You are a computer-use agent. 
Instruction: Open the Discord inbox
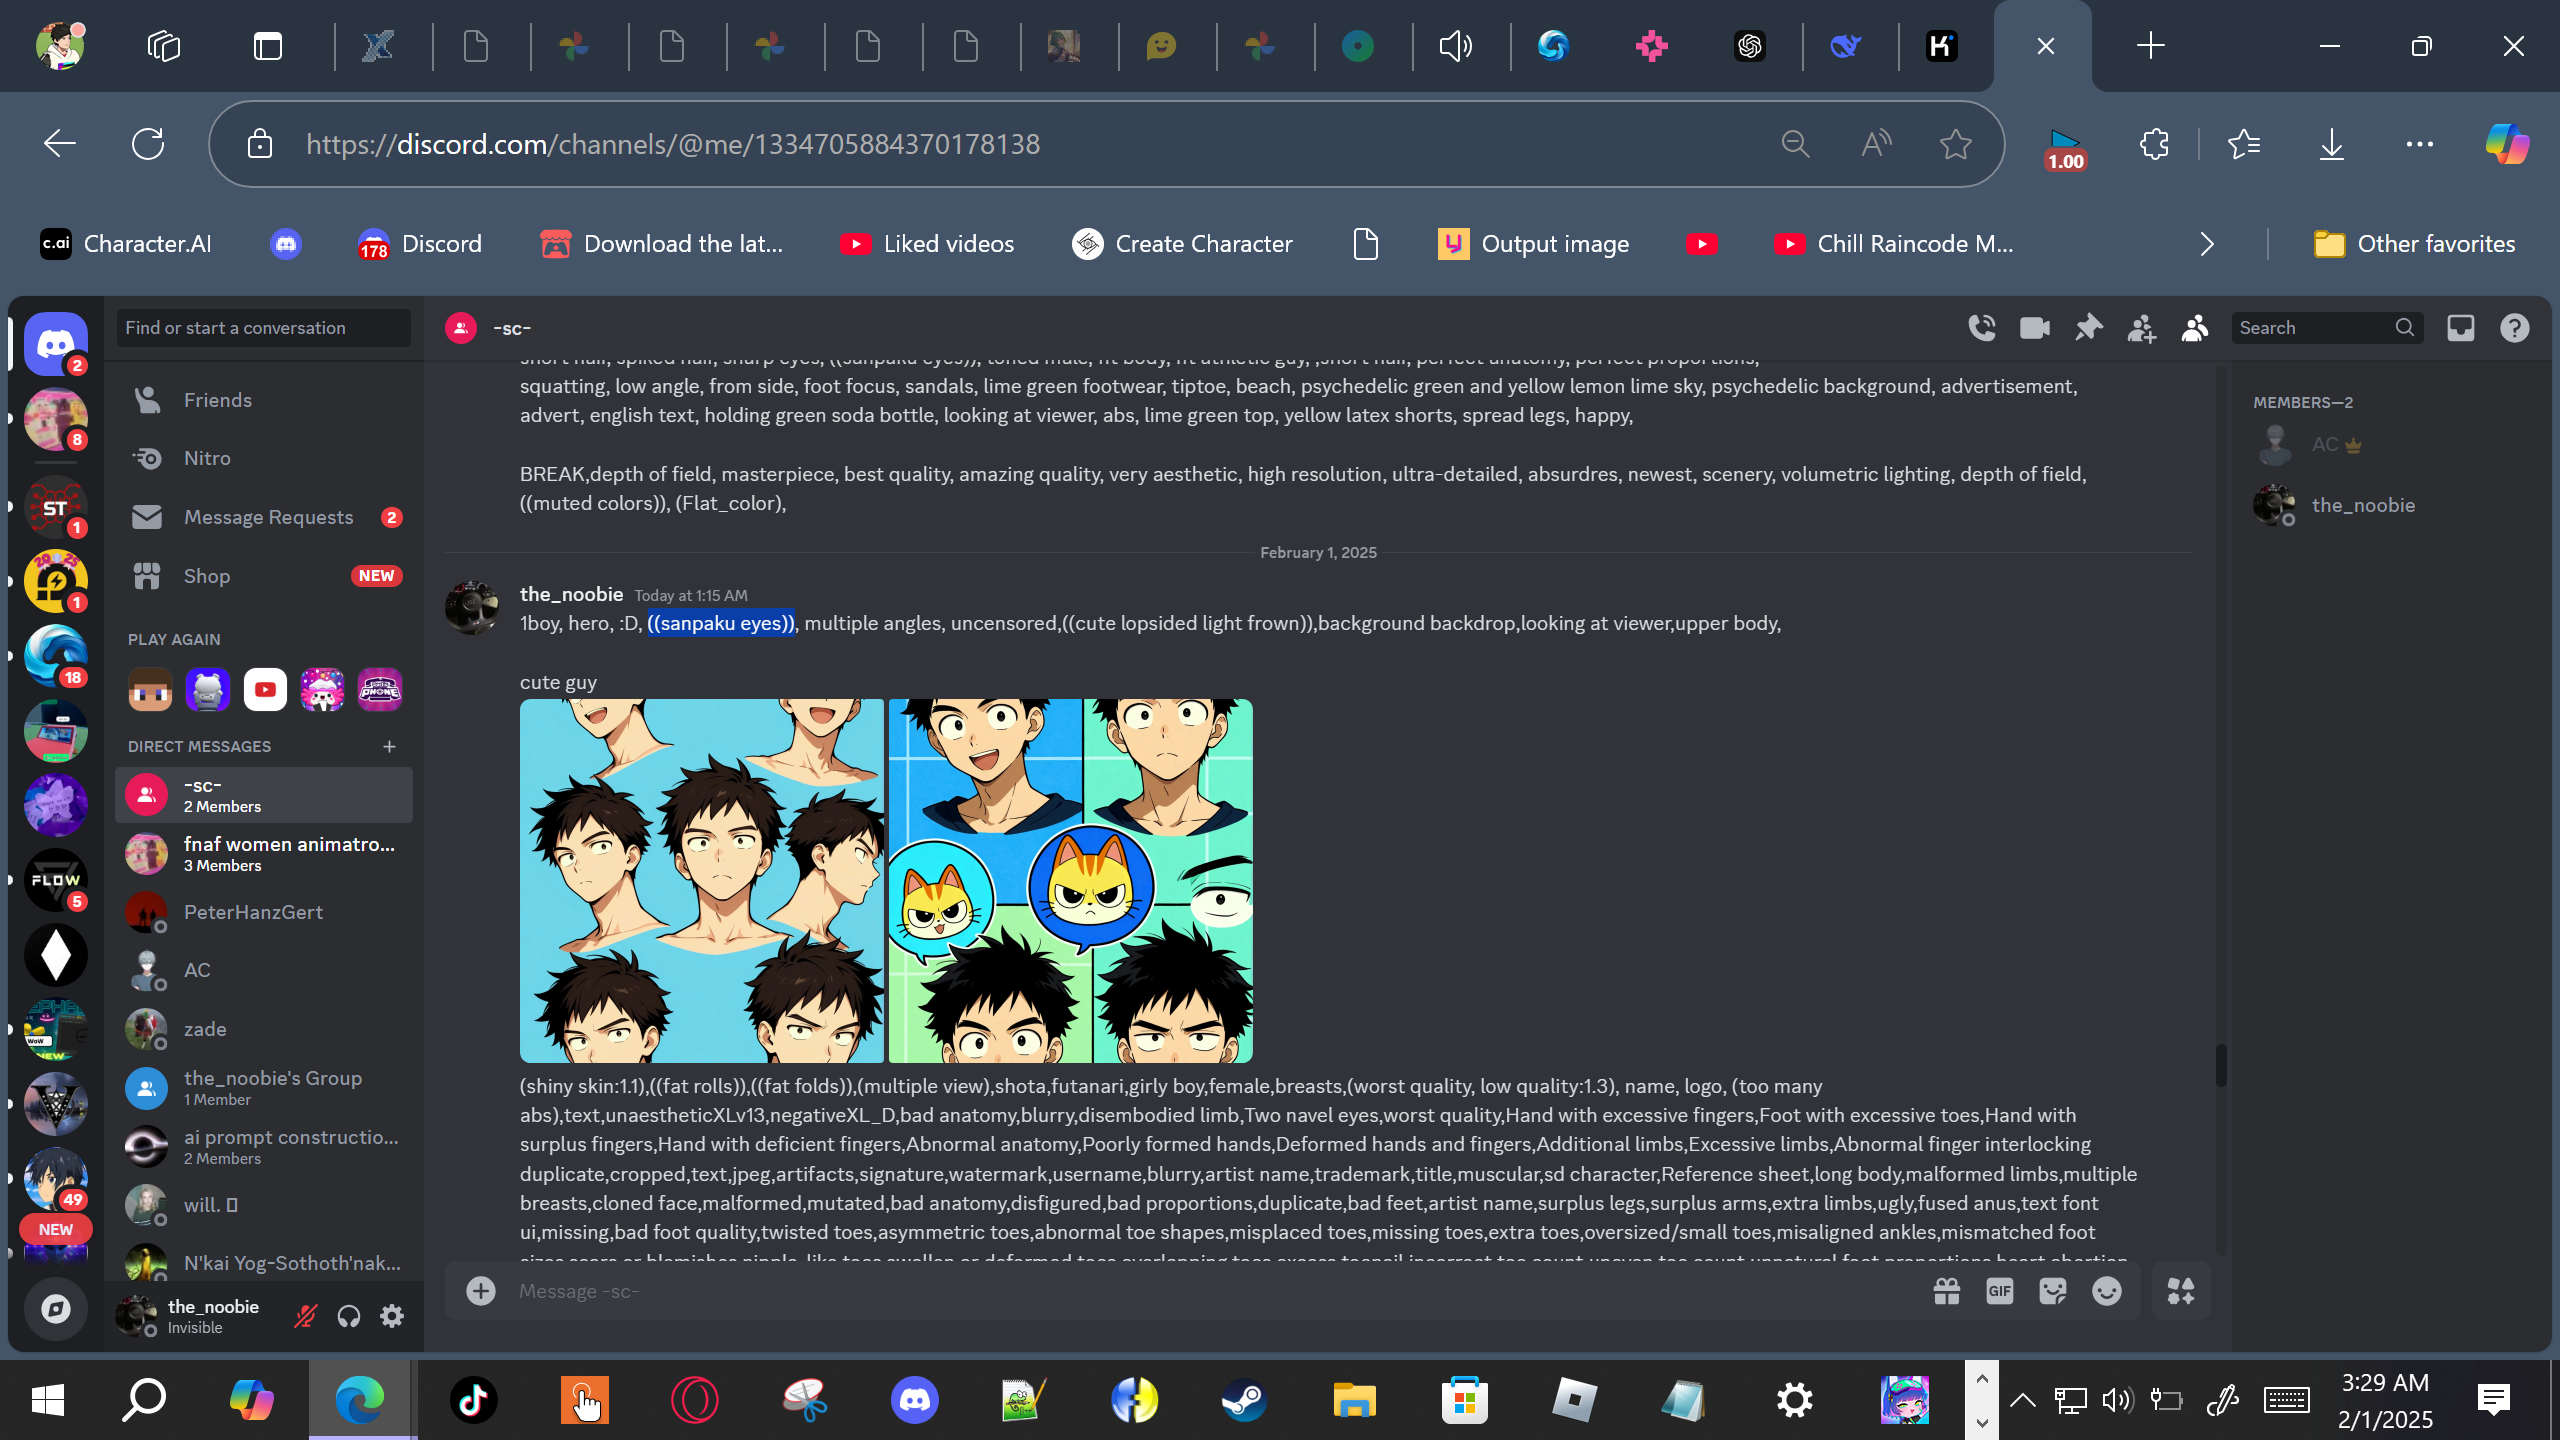click(x=2460, y=328)
